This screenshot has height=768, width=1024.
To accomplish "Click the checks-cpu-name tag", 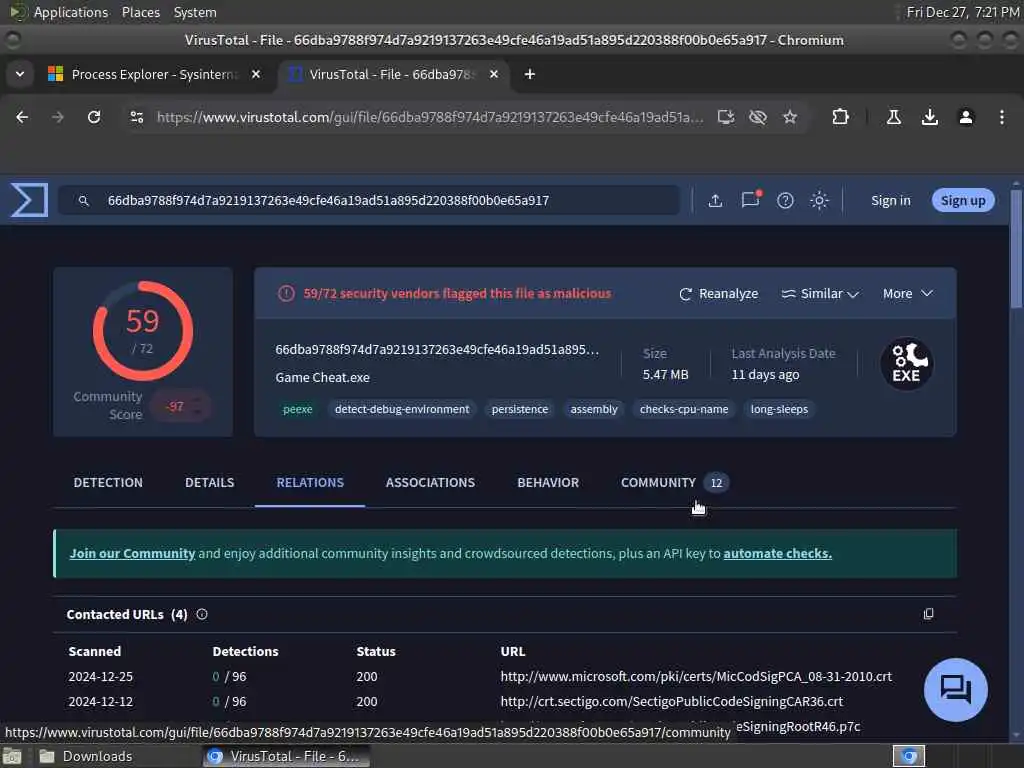I will click(684, 409).
